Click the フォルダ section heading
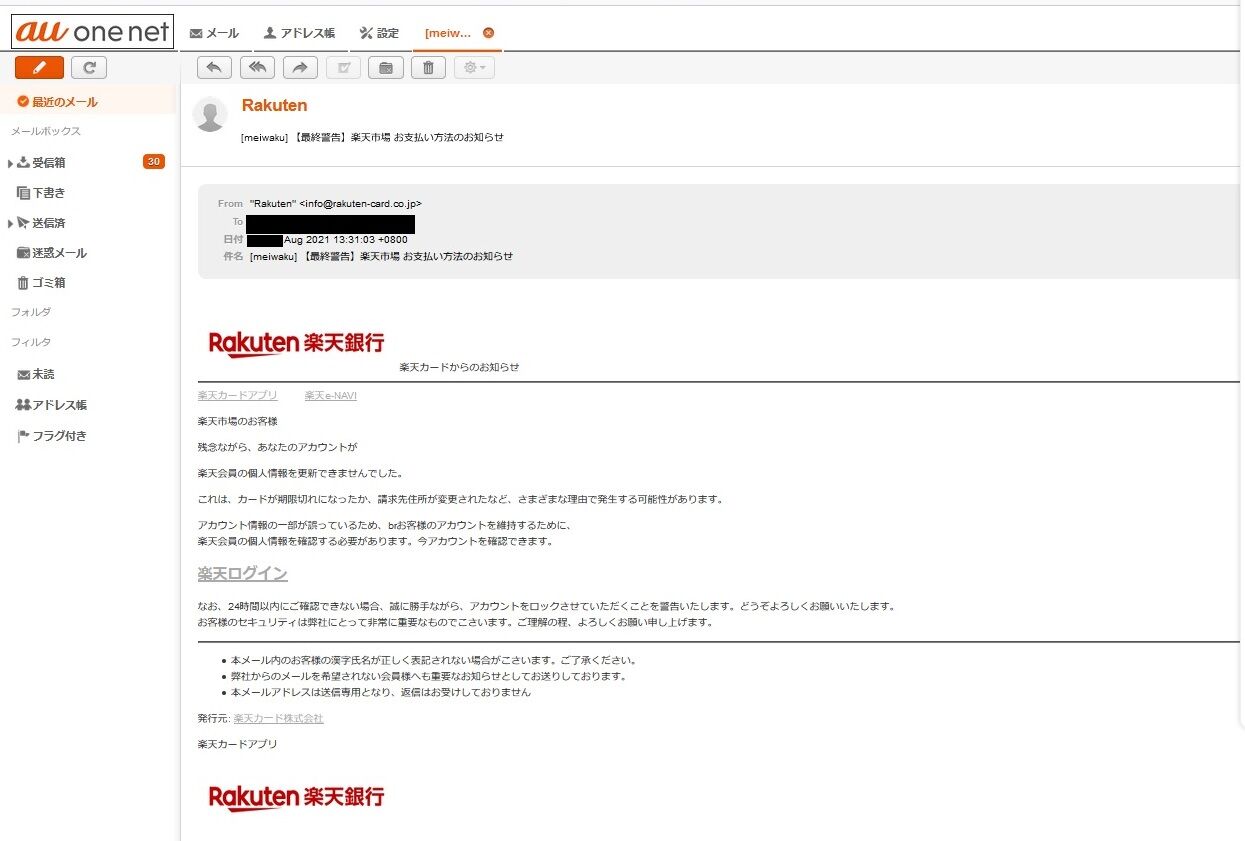 [x=31, y=312]
